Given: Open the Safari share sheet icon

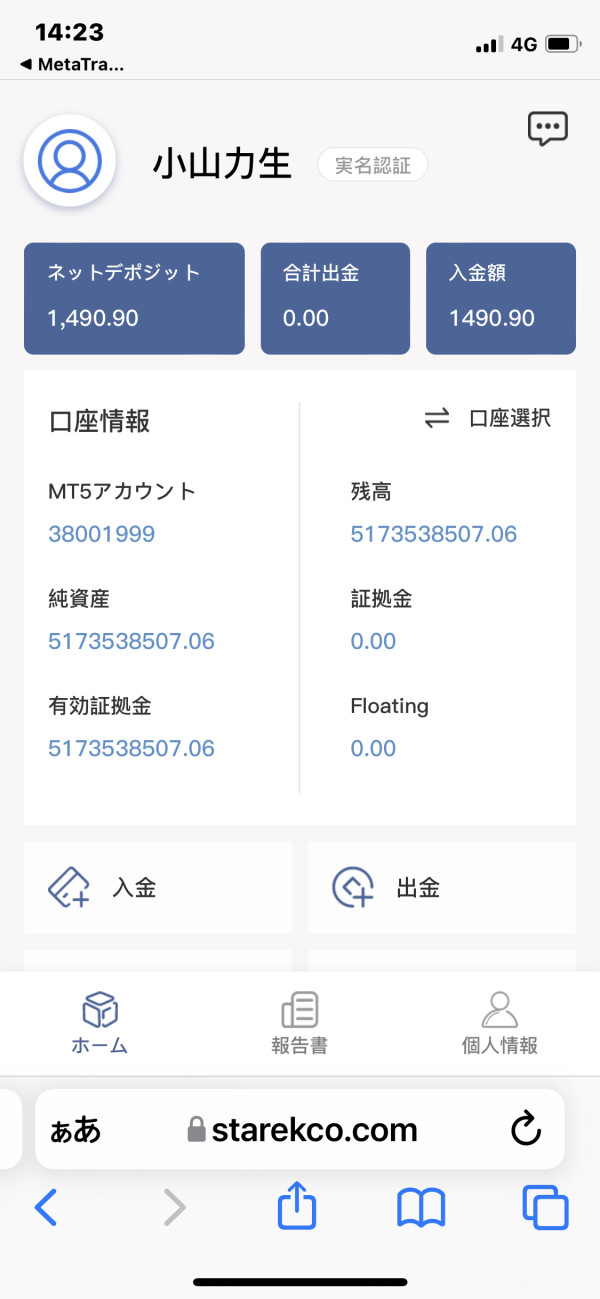Looking at the screenshot, I should click(297, 1209).
